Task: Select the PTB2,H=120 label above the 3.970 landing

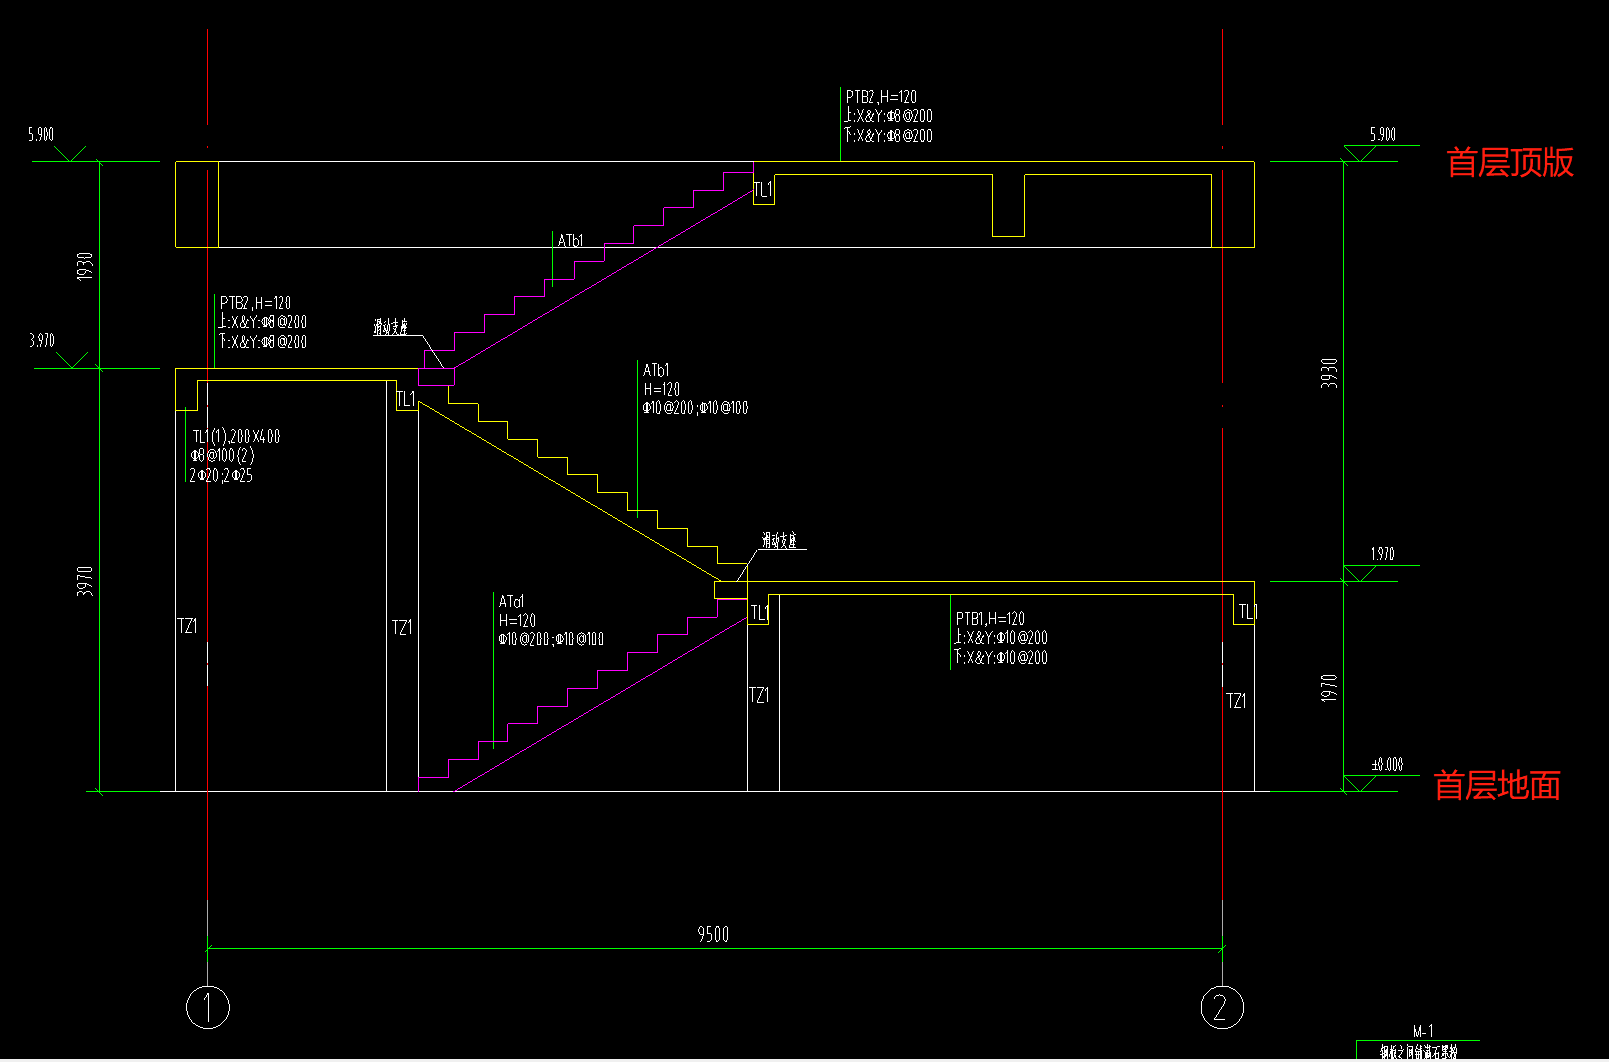Action: pyautogui.click(x=255, y=303)
